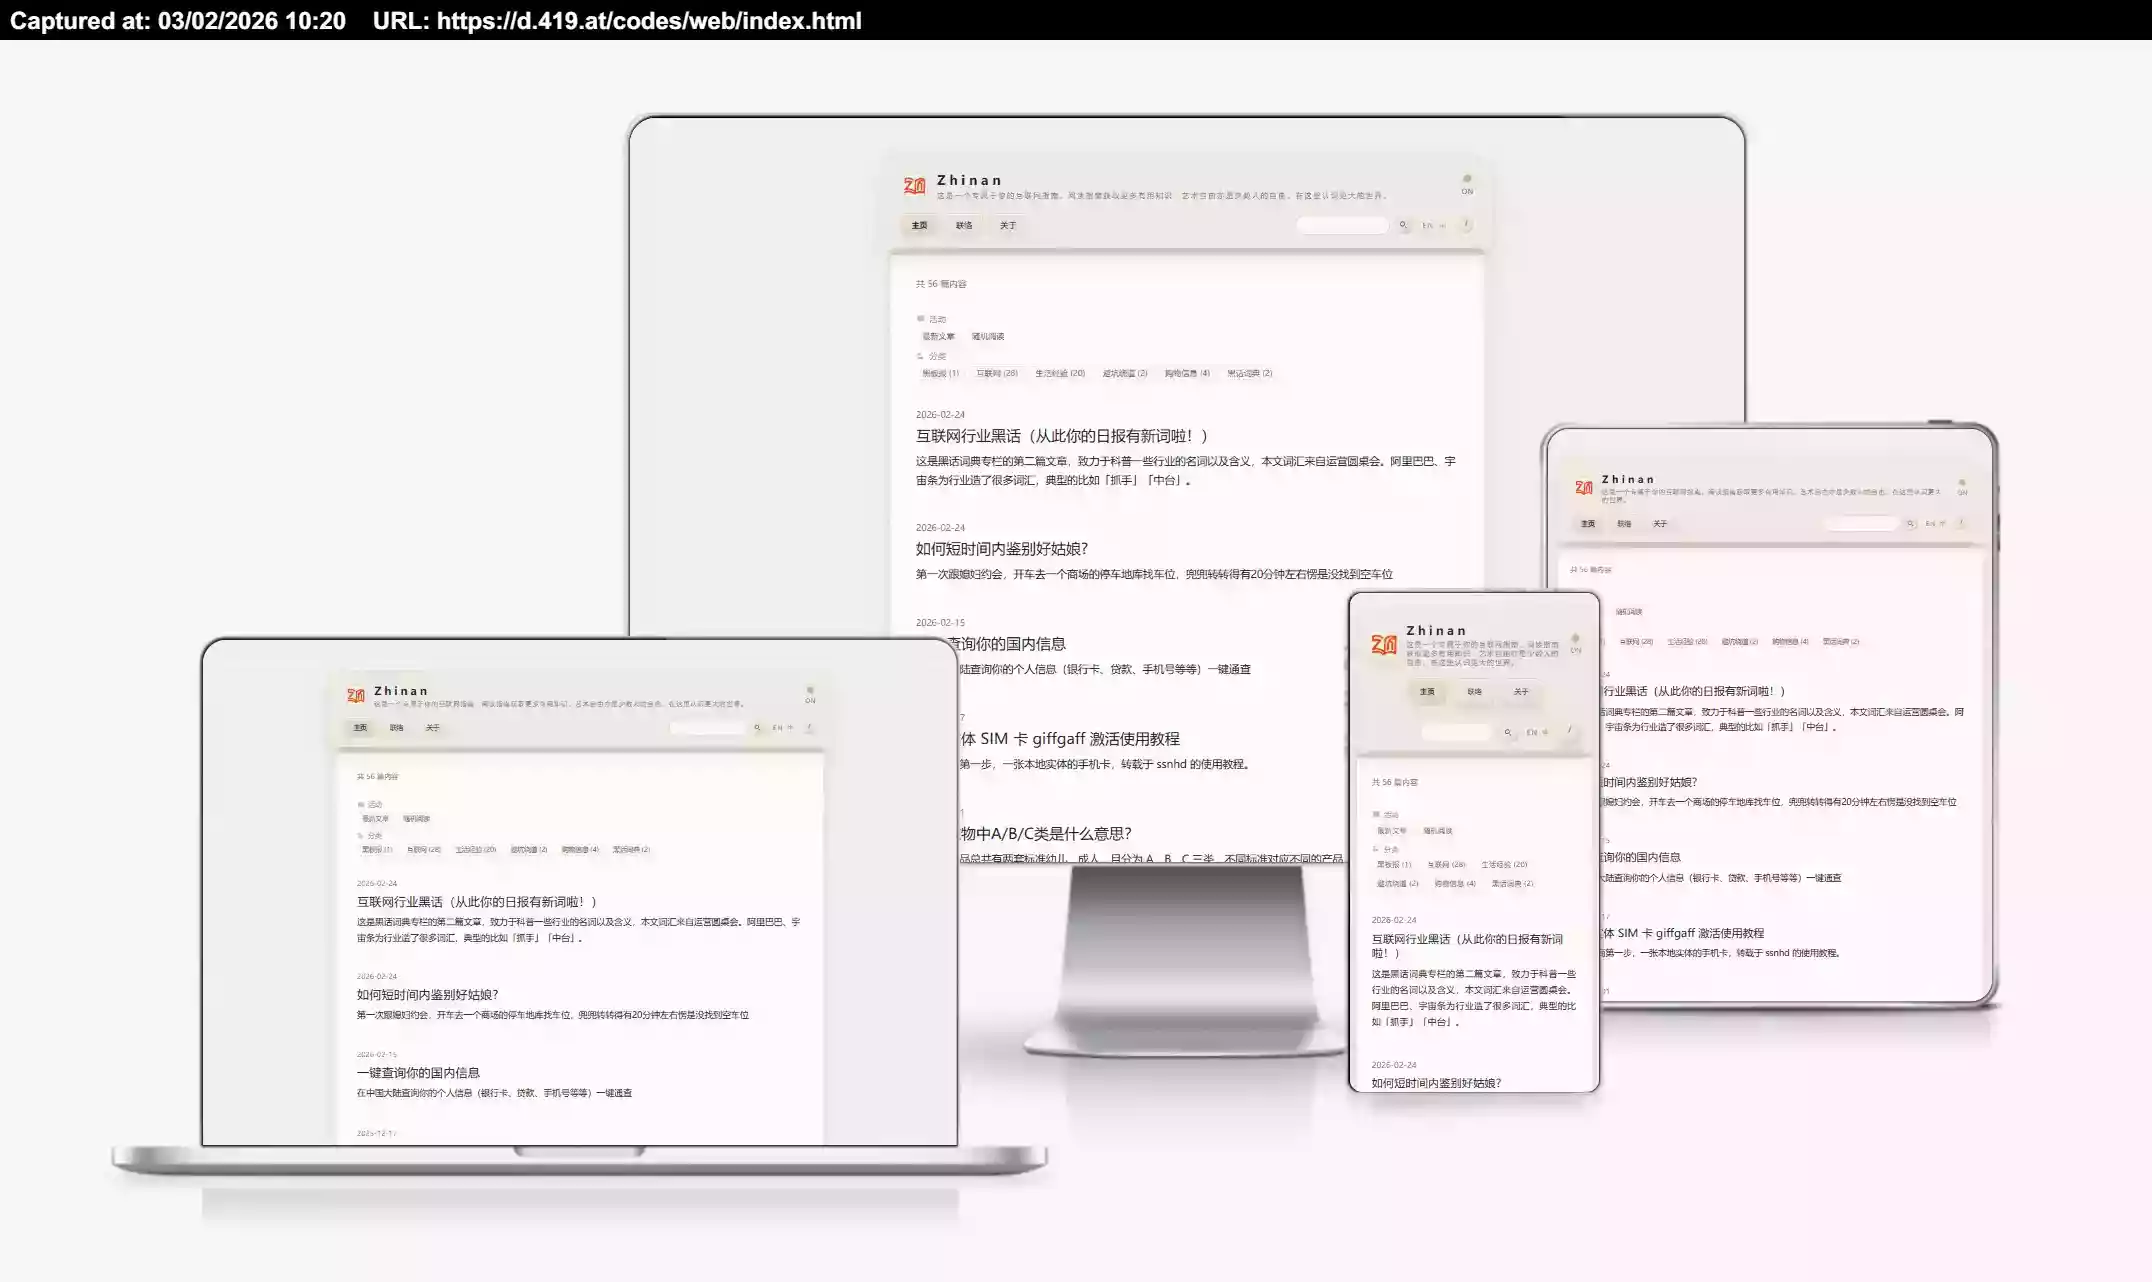This screenshot has width=2152, height=1282.
Task: Focus the search field on the phone
Action: click(x=1456, y=732)
